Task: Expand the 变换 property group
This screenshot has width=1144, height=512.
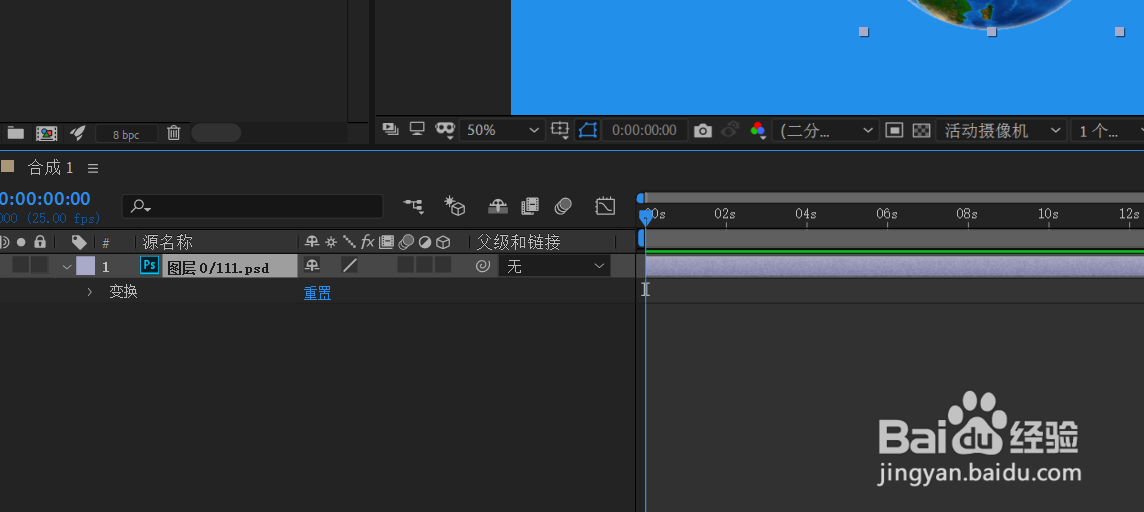Action: [90, 292]
